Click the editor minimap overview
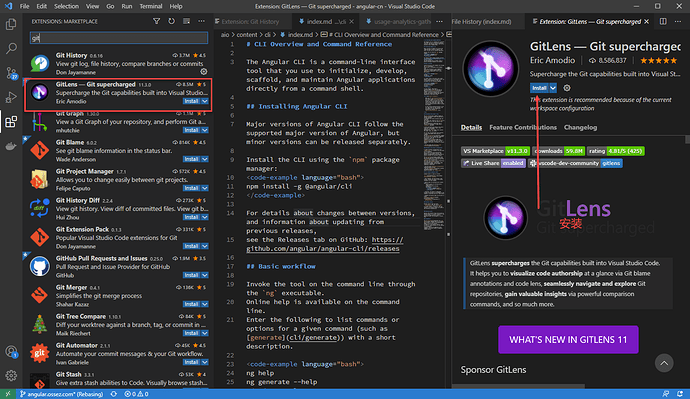The image size is (690, 399). (434, 136)
